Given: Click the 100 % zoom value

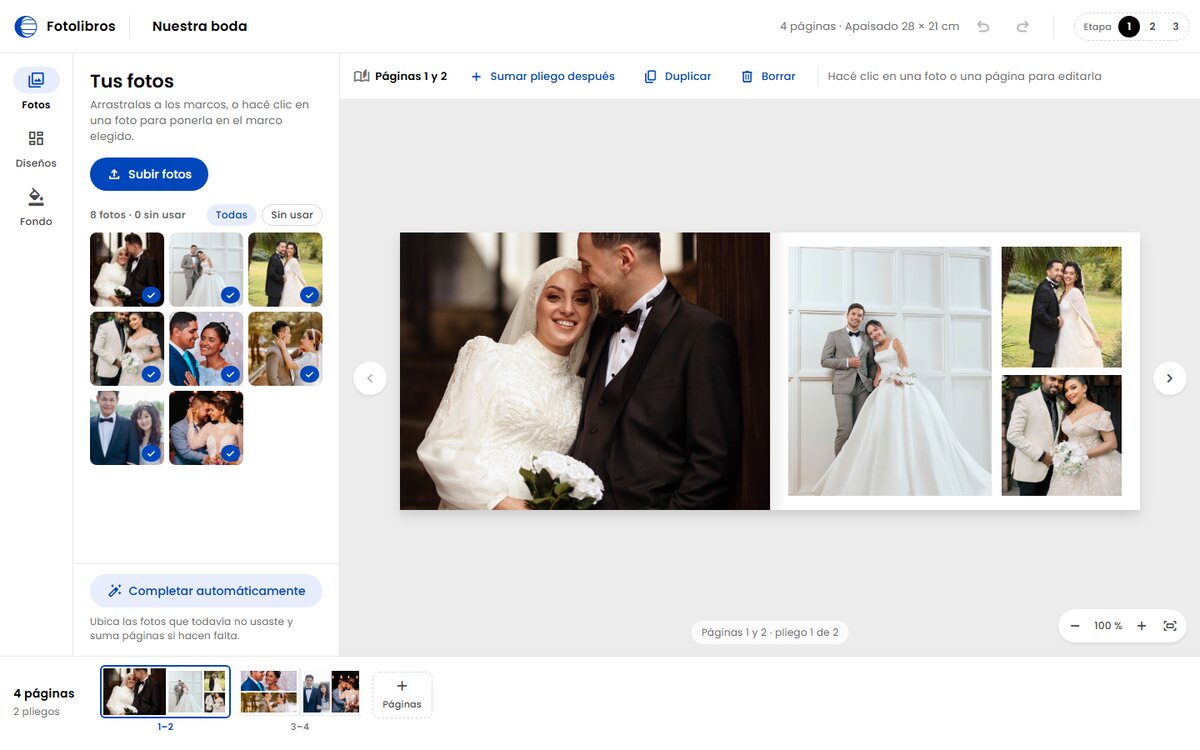Looking at the screenshot, I should point(1108,626).
